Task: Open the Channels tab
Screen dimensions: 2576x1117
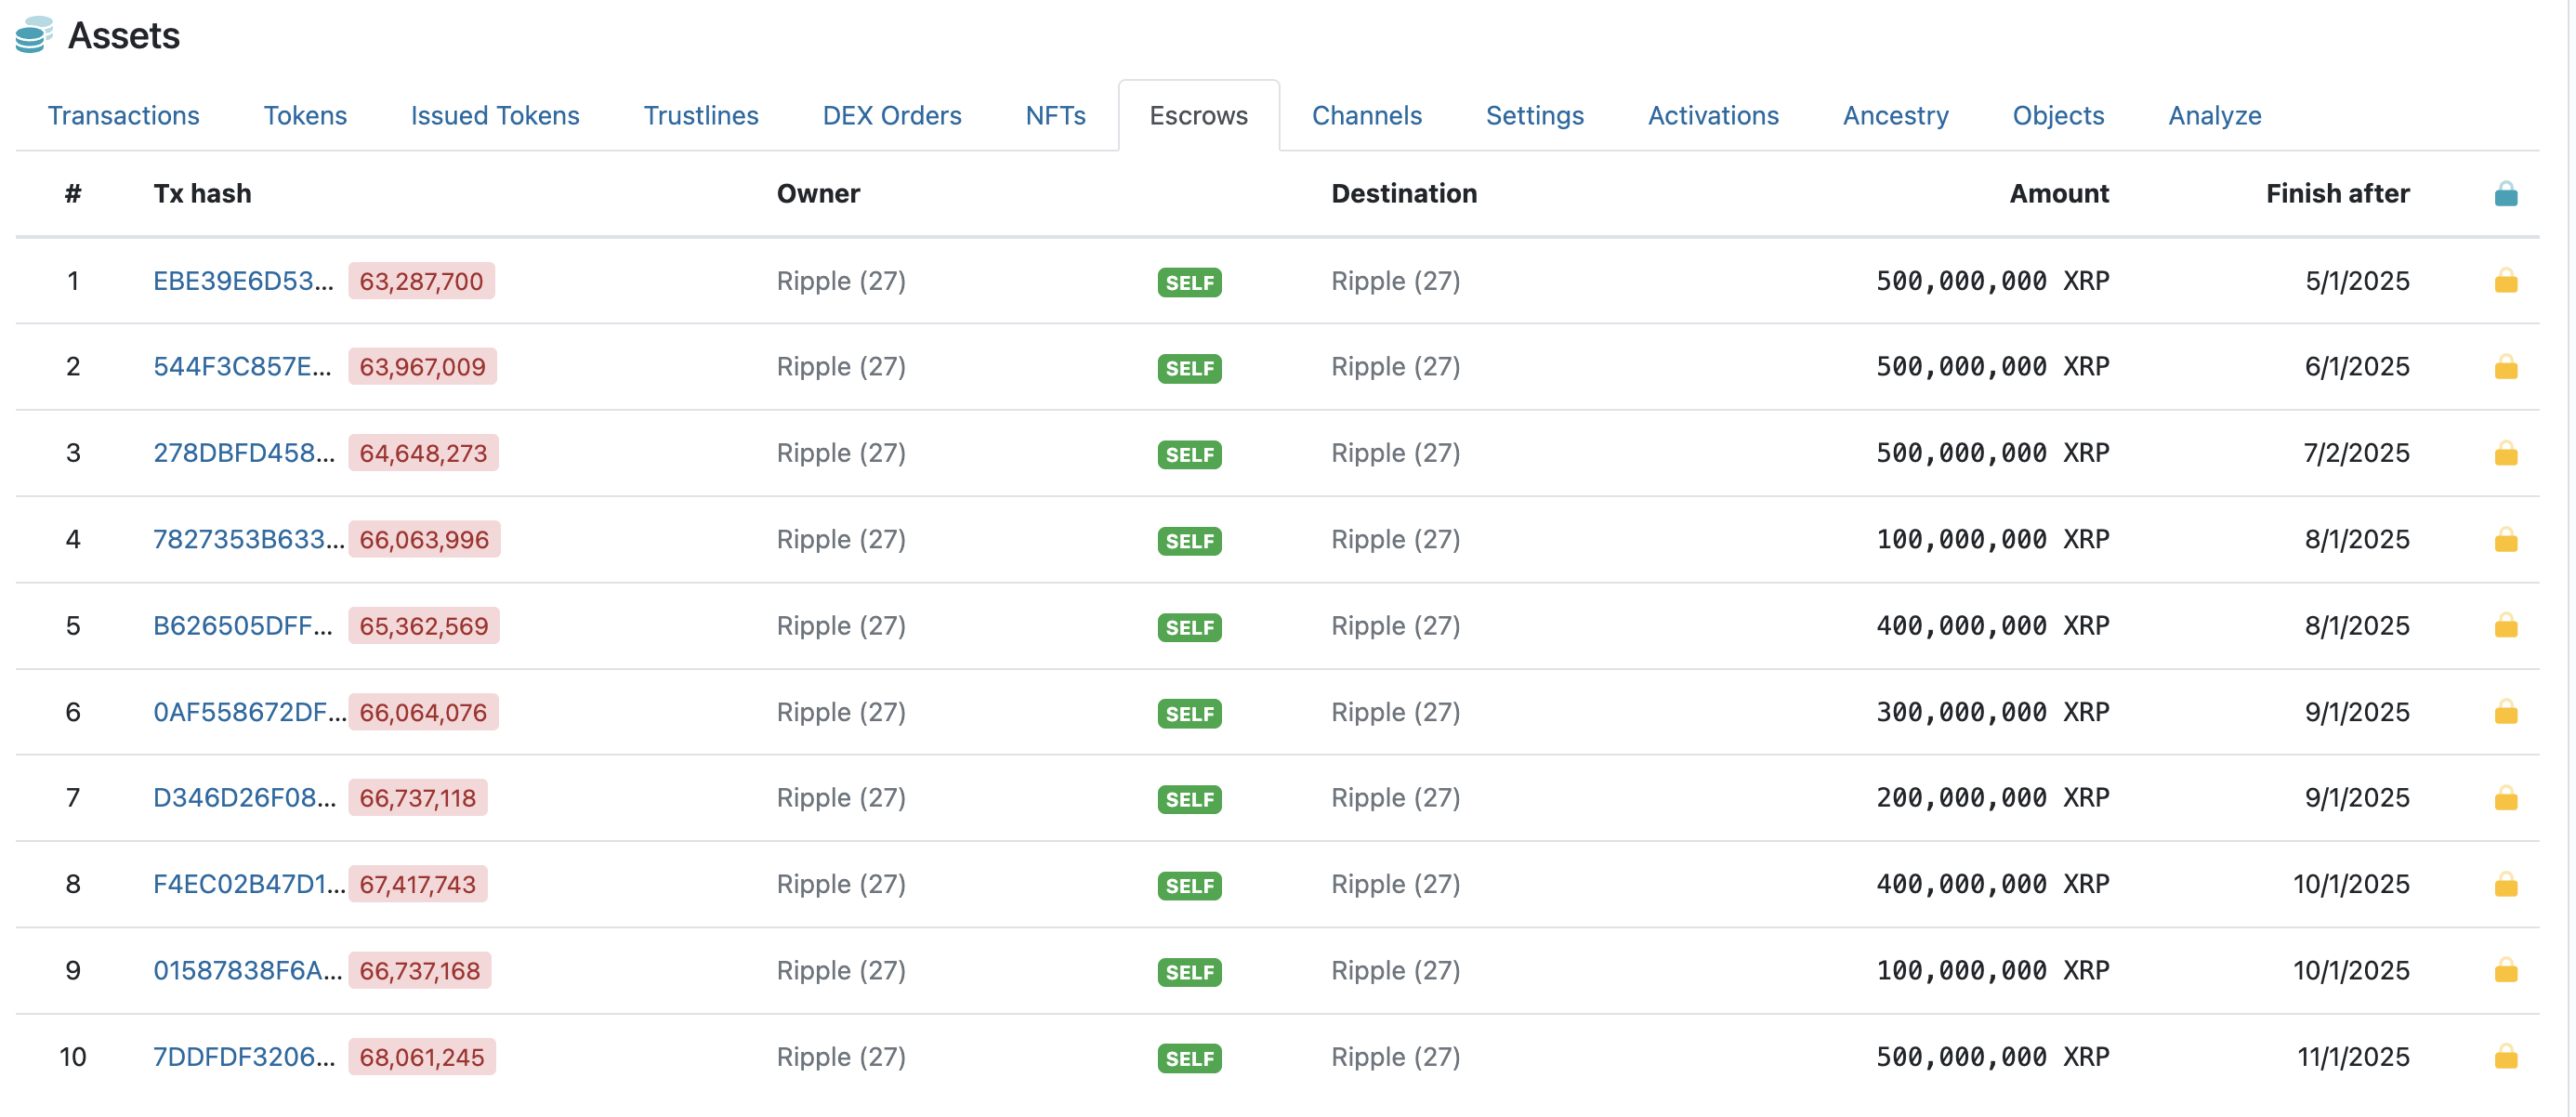Action: point(1366,116)
